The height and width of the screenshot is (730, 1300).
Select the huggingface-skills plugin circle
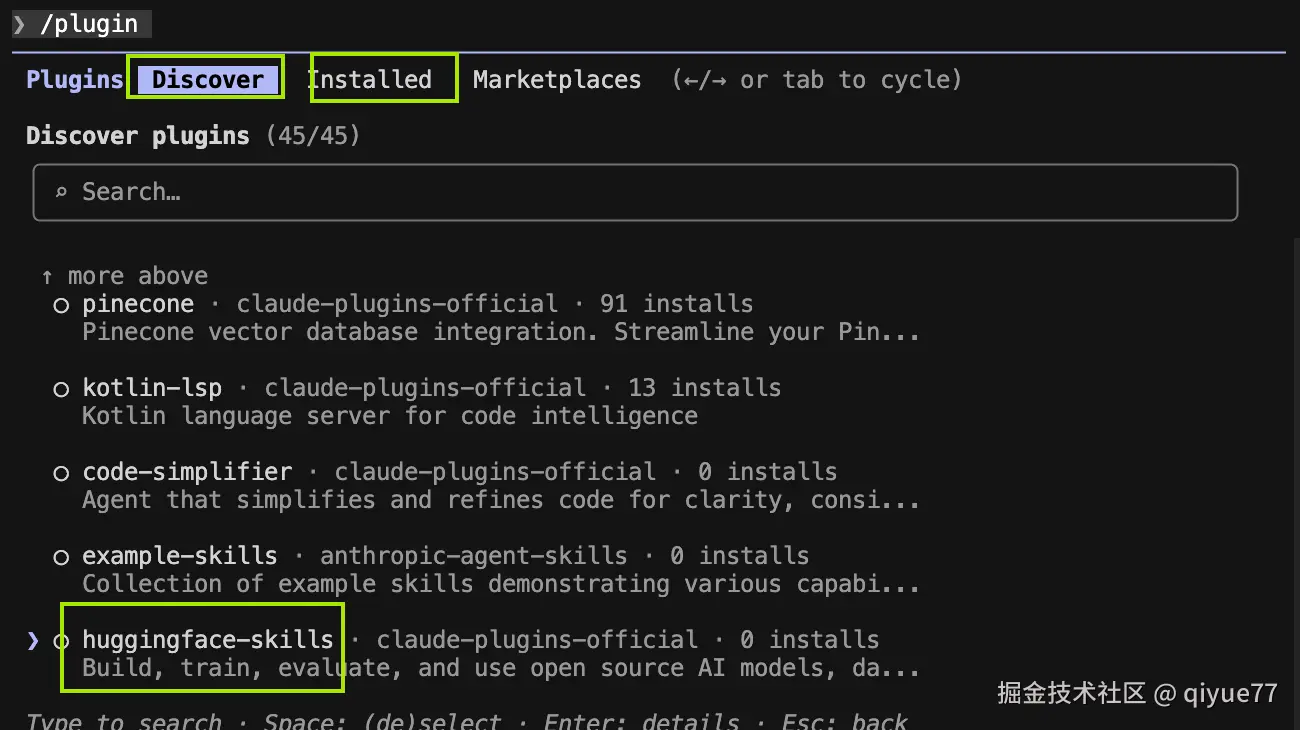coord(61,641)
